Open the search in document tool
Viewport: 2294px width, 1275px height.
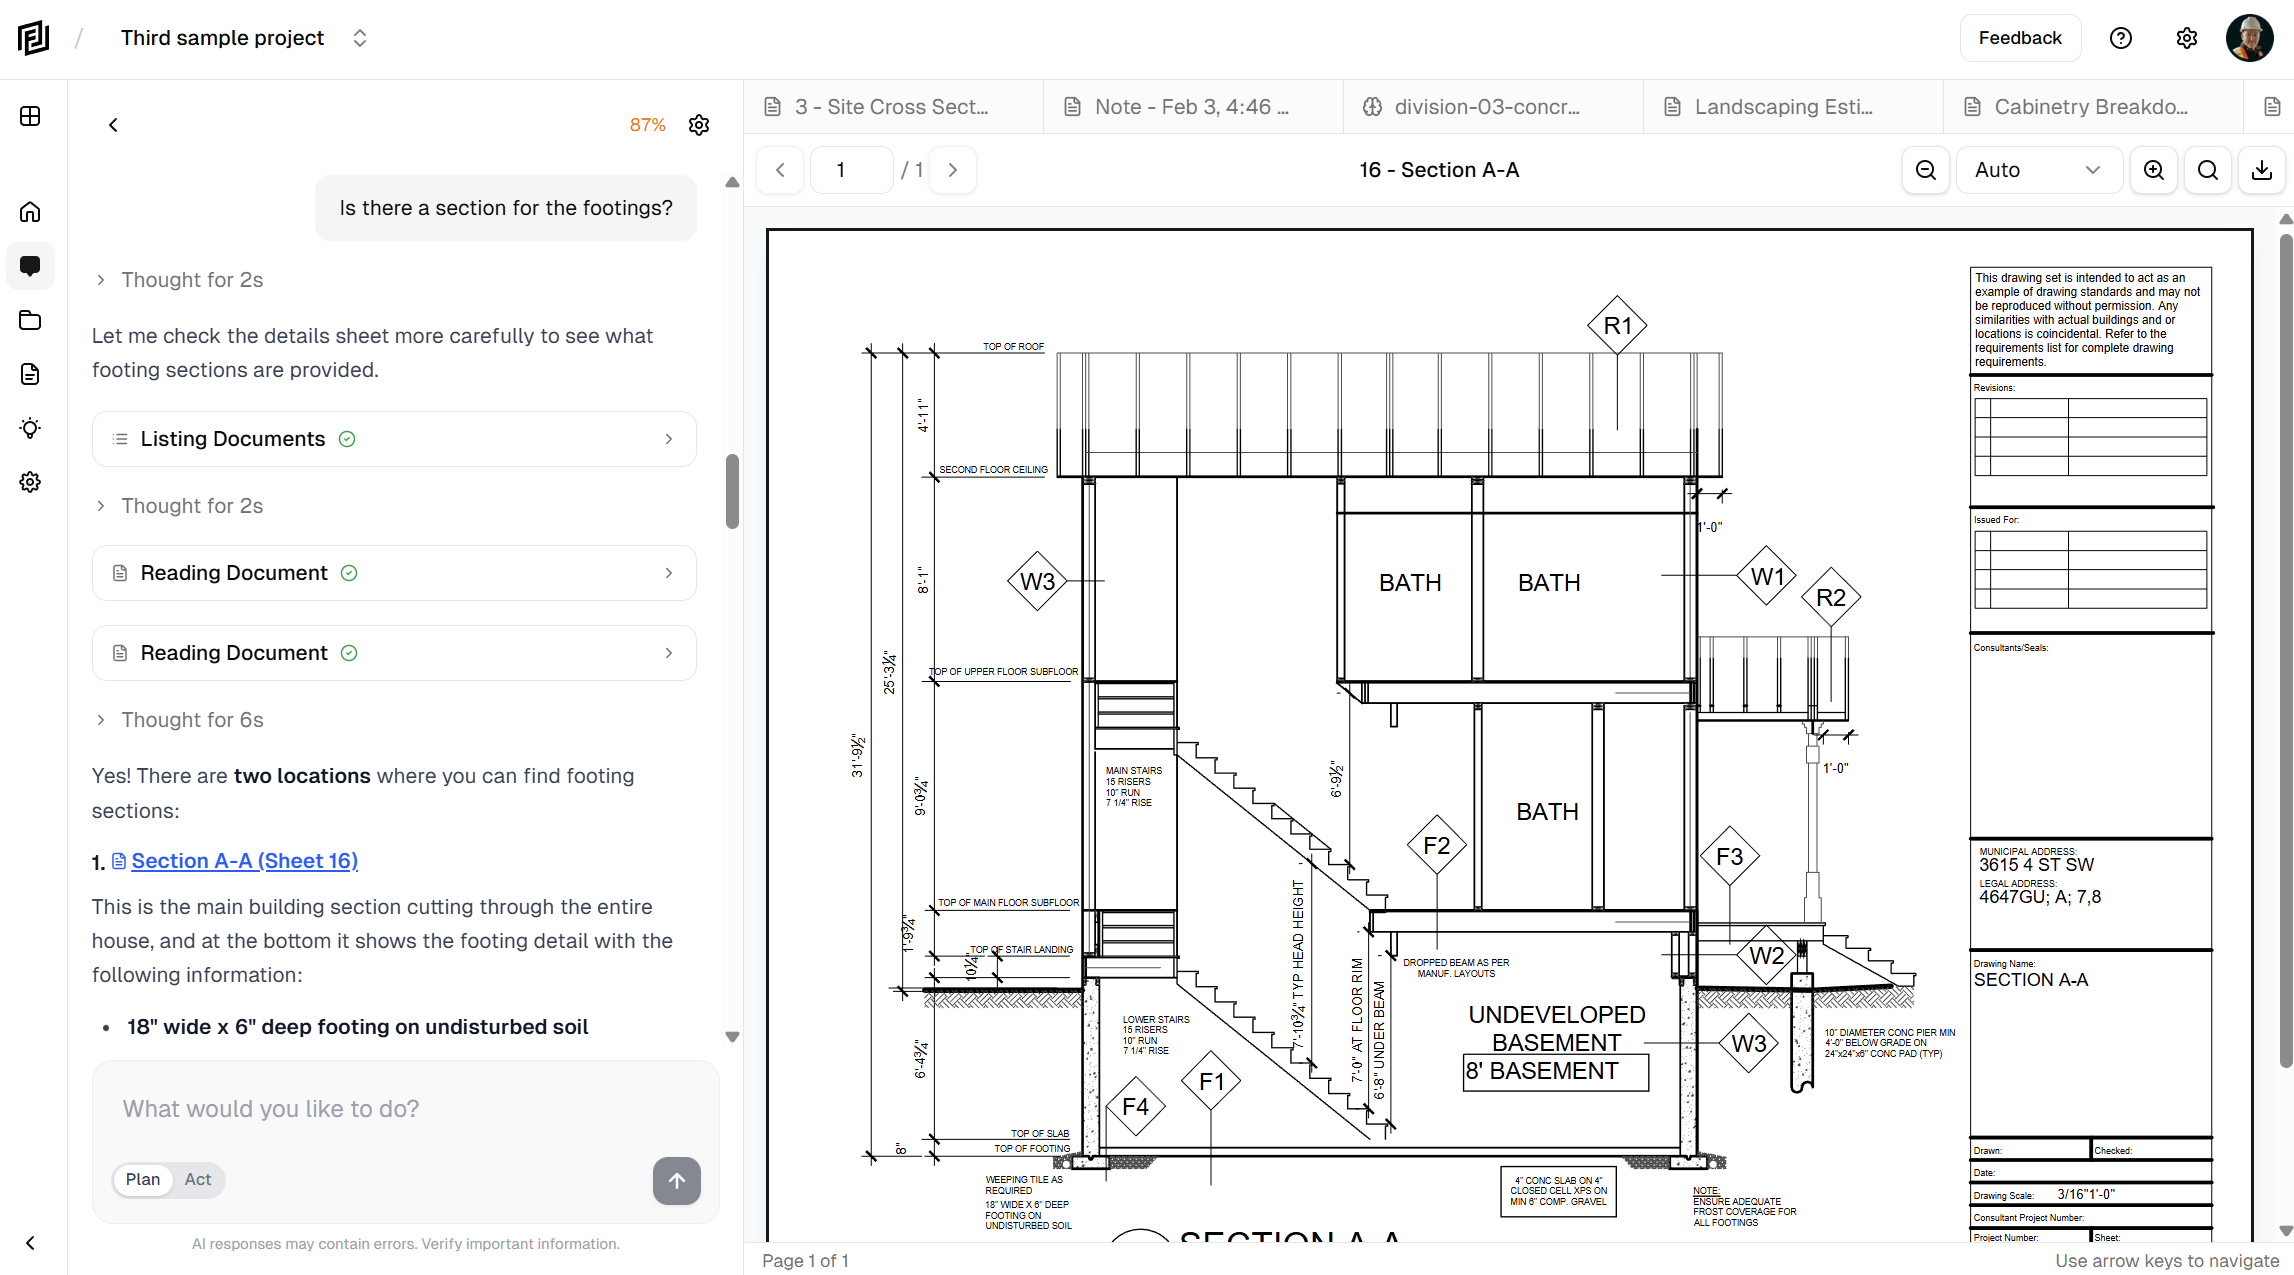point(2207,170)
